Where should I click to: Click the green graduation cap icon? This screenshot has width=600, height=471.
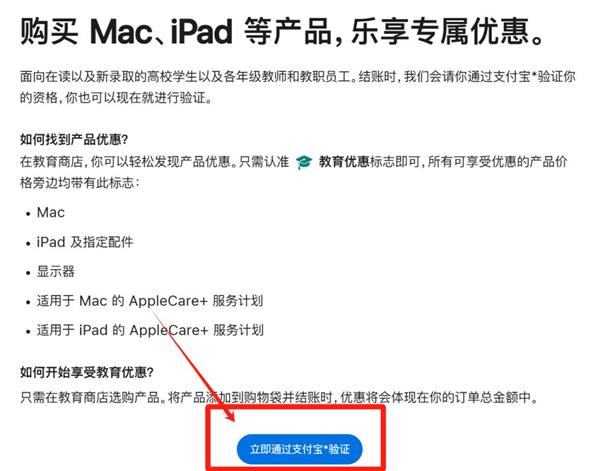[x=304, y=162]
